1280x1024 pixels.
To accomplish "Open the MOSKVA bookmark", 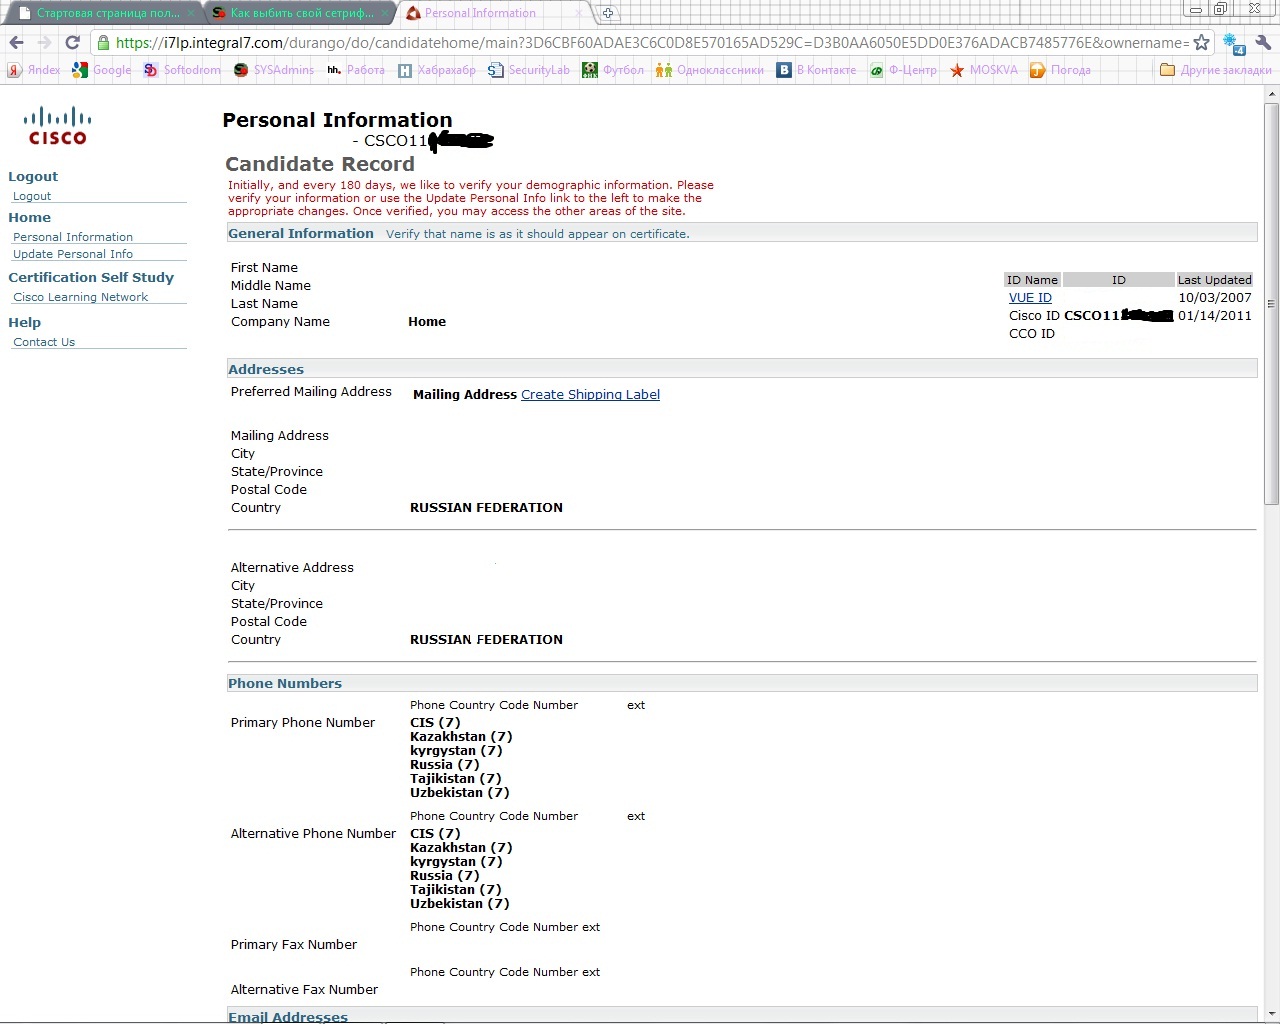I will [x=983, y=70].
